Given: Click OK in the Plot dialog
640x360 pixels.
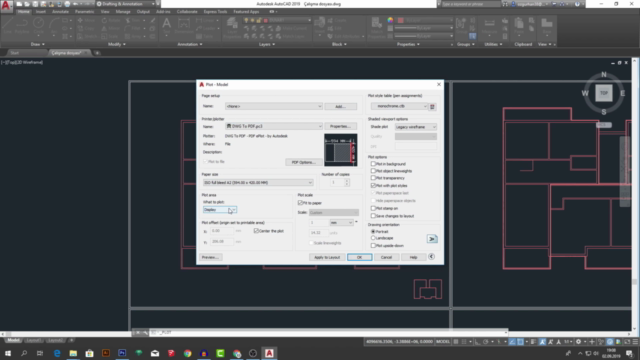Looking at the screenshot, I should pos(360,257).
